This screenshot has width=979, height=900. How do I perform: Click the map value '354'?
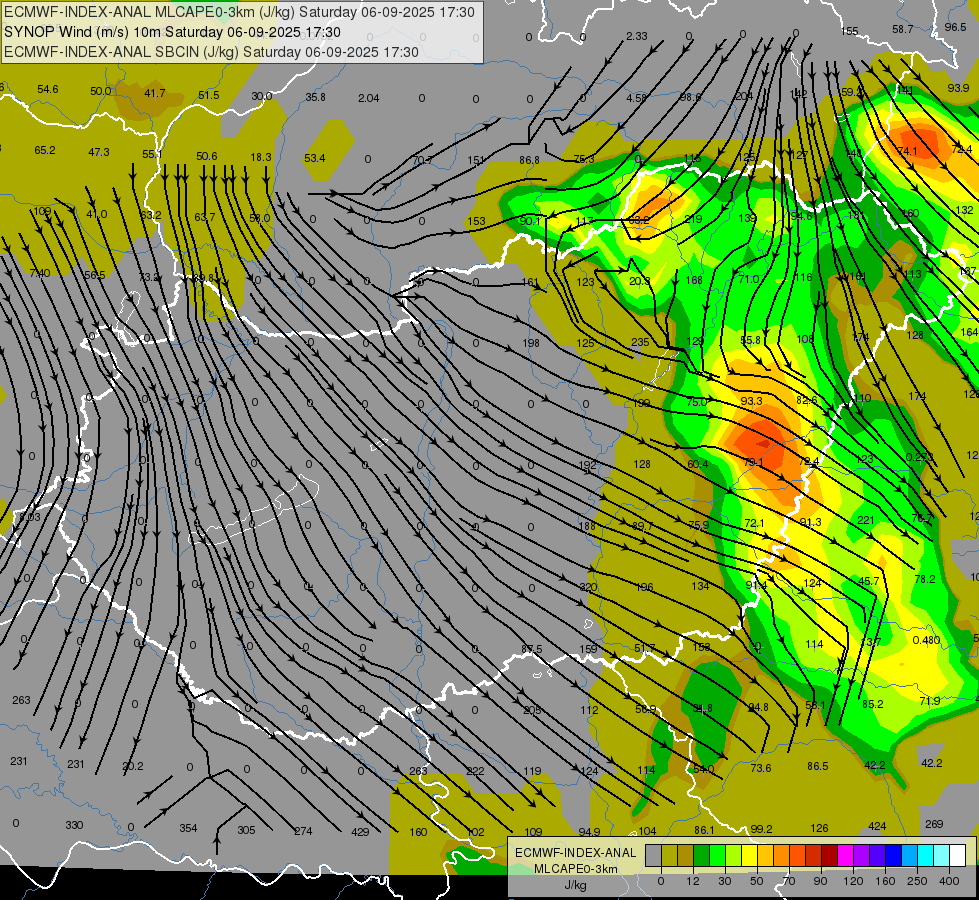click(x=188, y=828)
